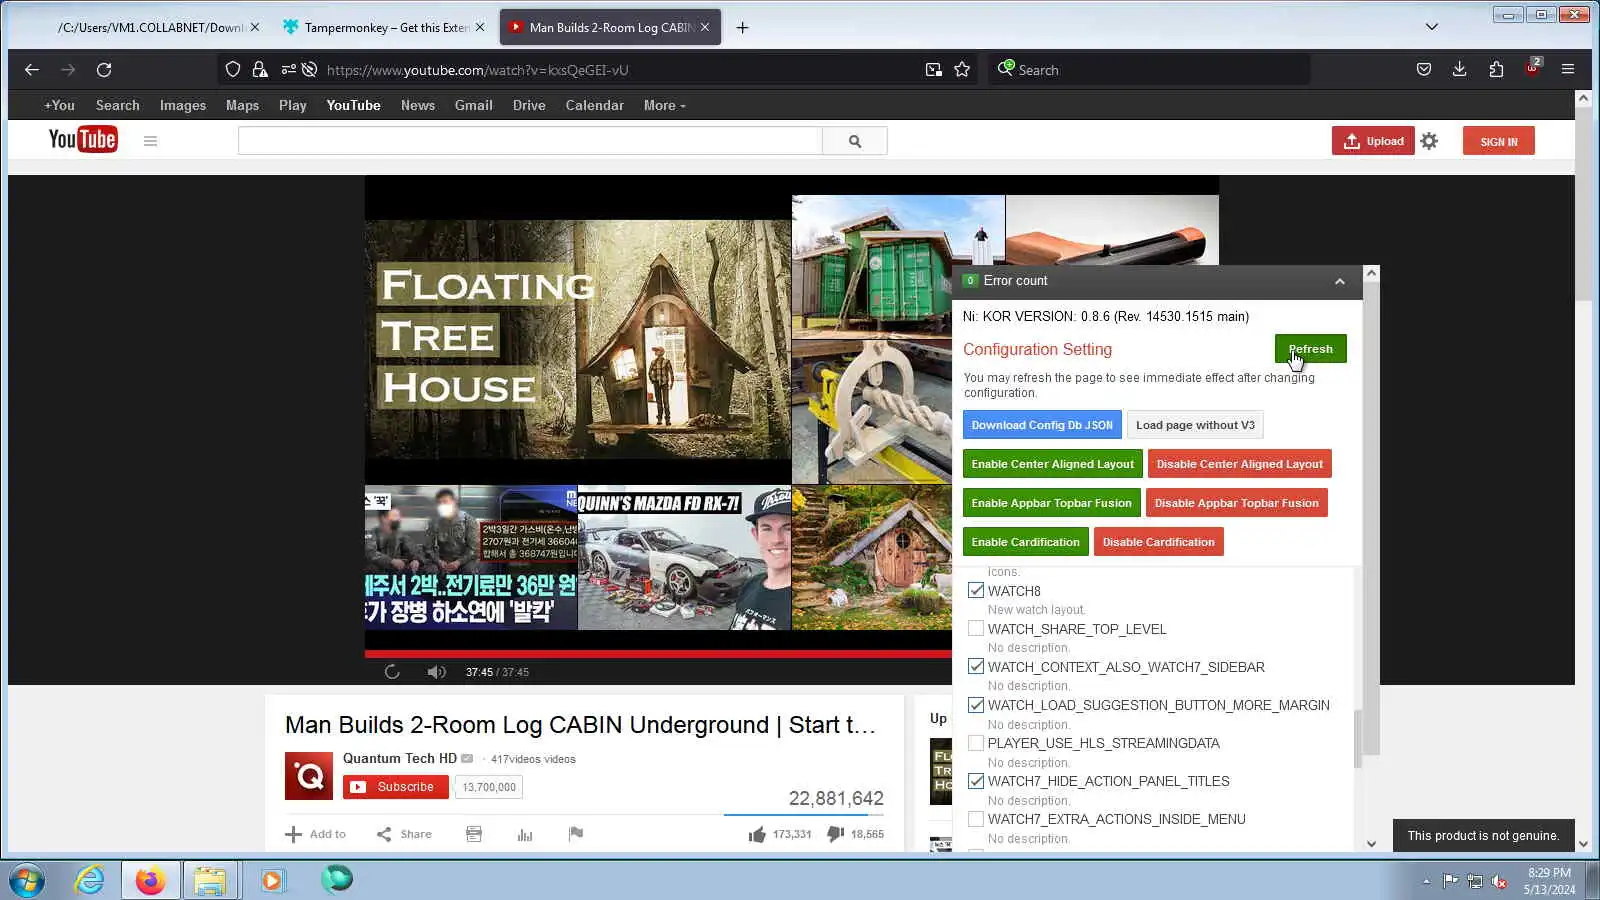
Task: Click the green Refresh button
Action: pos(1311,349)
